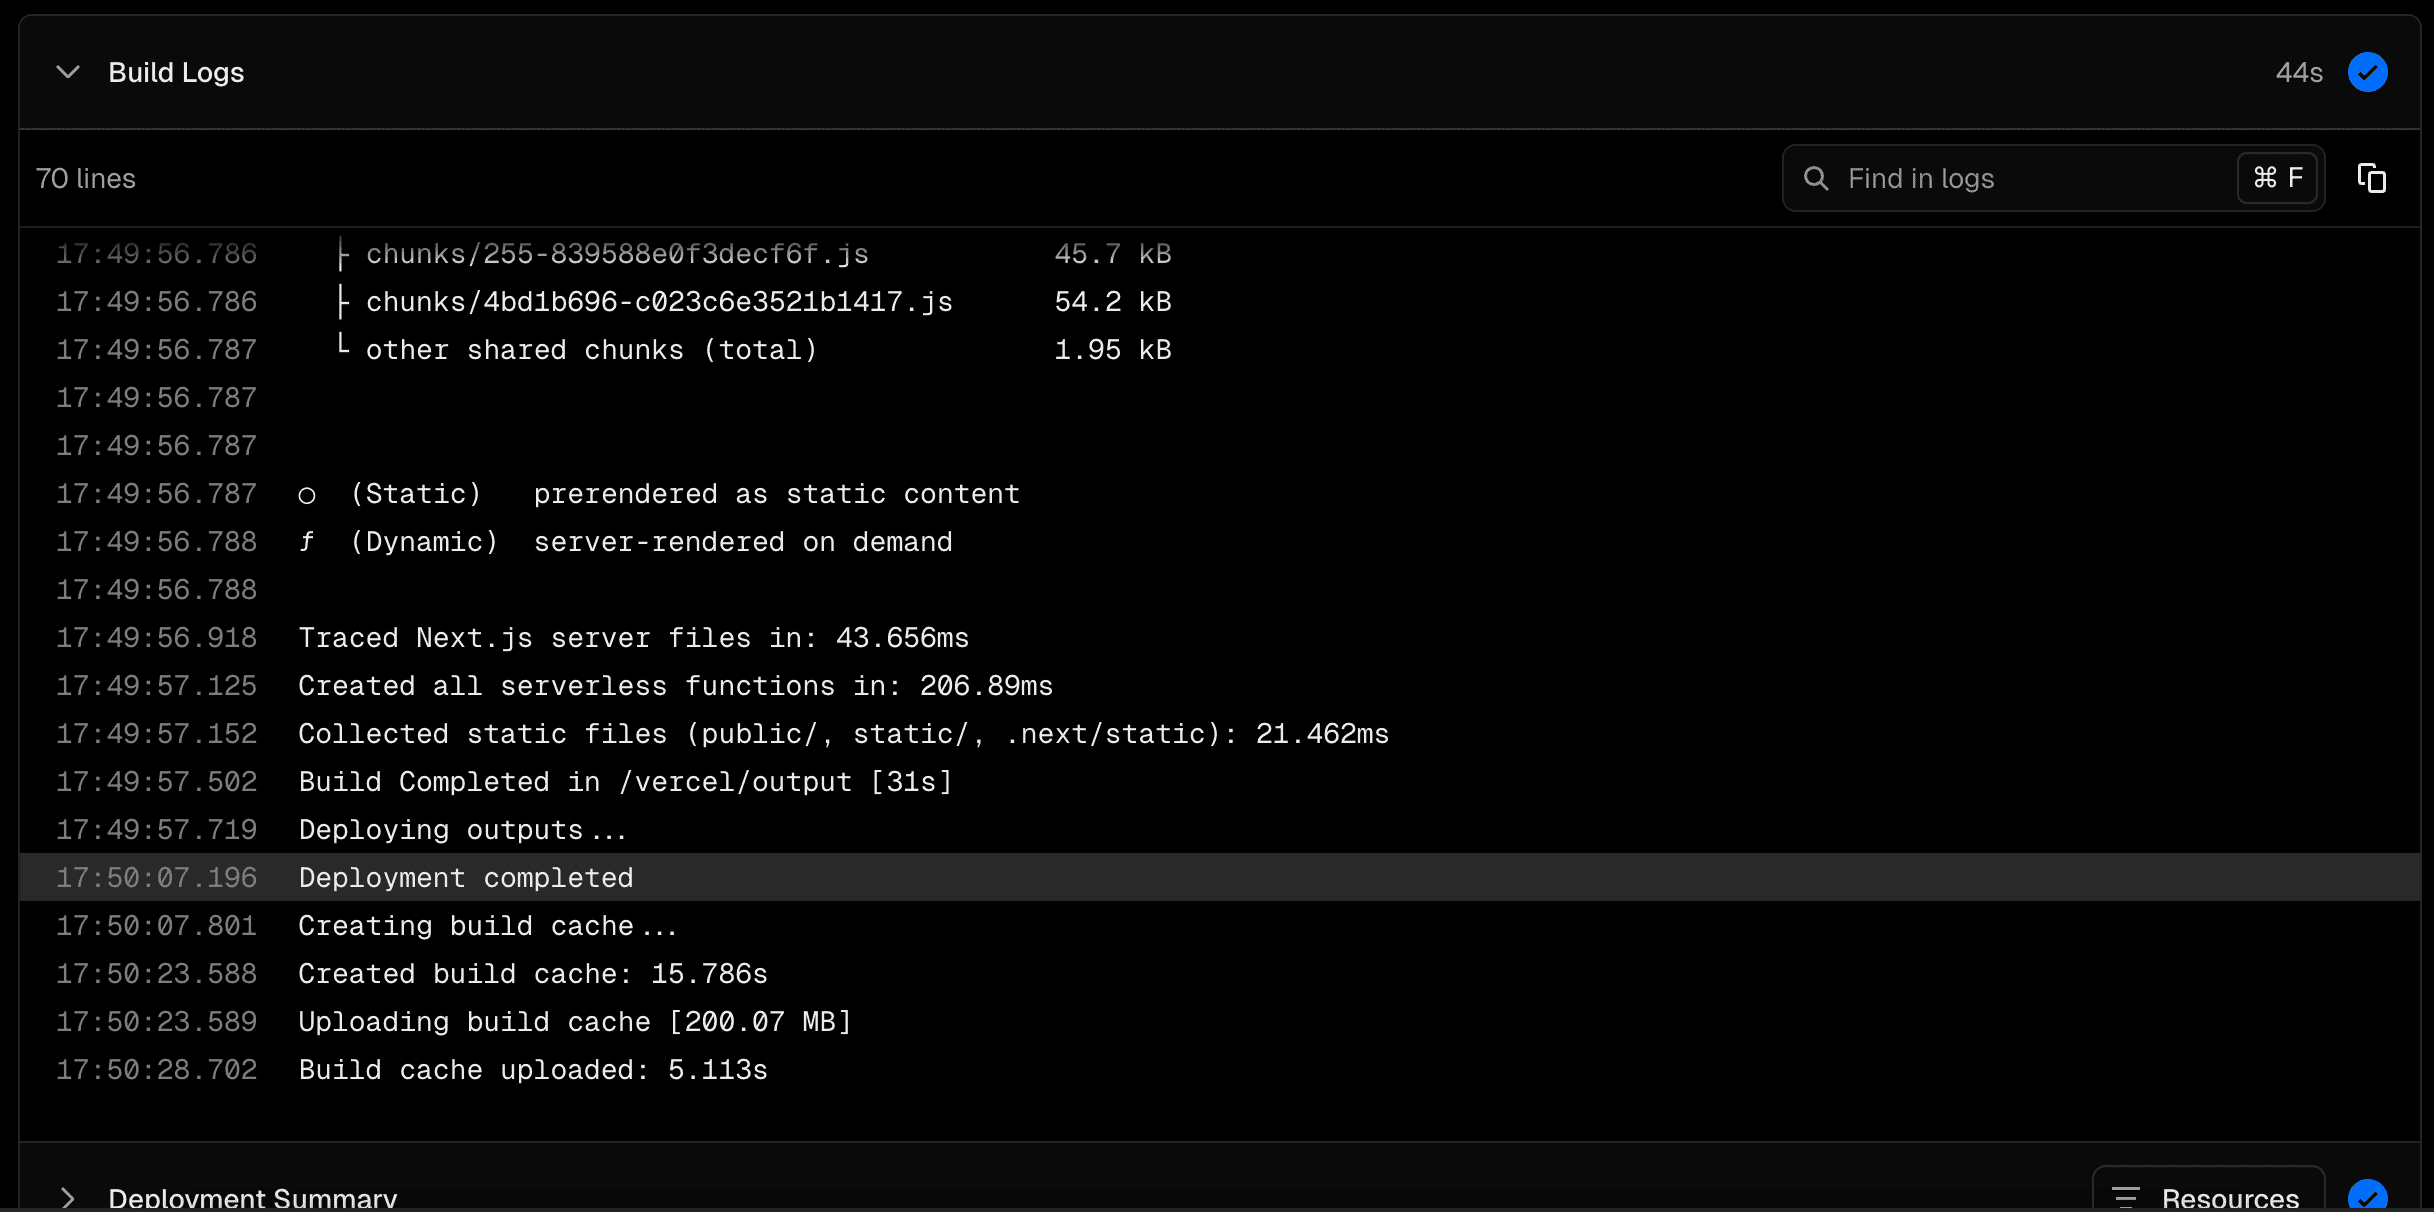Click the blue Build Logs success checkmark
2434x1212 pixels.
(2367, 72)
